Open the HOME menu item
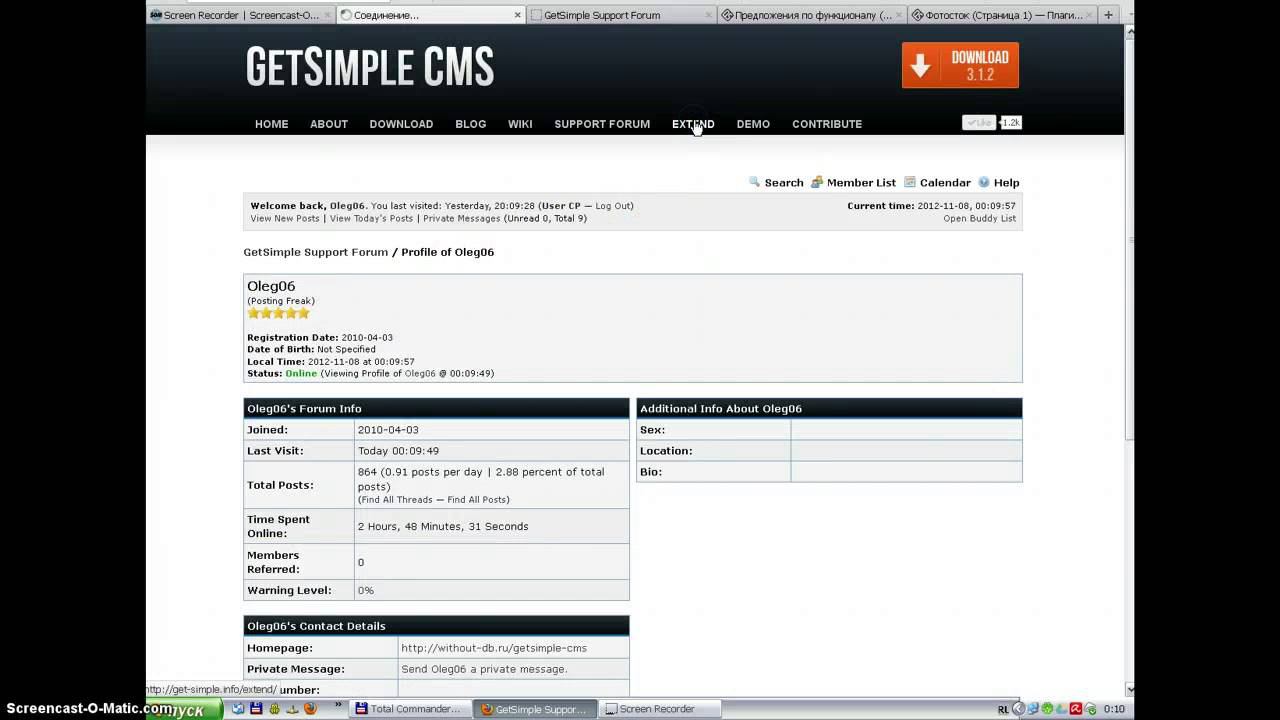Screen dimensions: 1280x720 click(271, 124)
